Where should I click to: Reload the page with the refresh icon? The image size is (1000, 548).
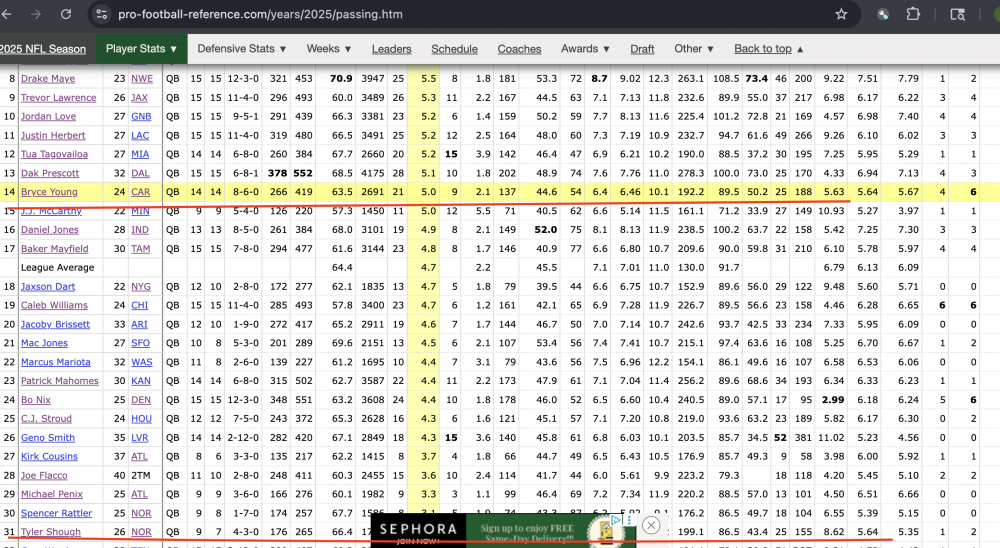(x=66, y=14)
